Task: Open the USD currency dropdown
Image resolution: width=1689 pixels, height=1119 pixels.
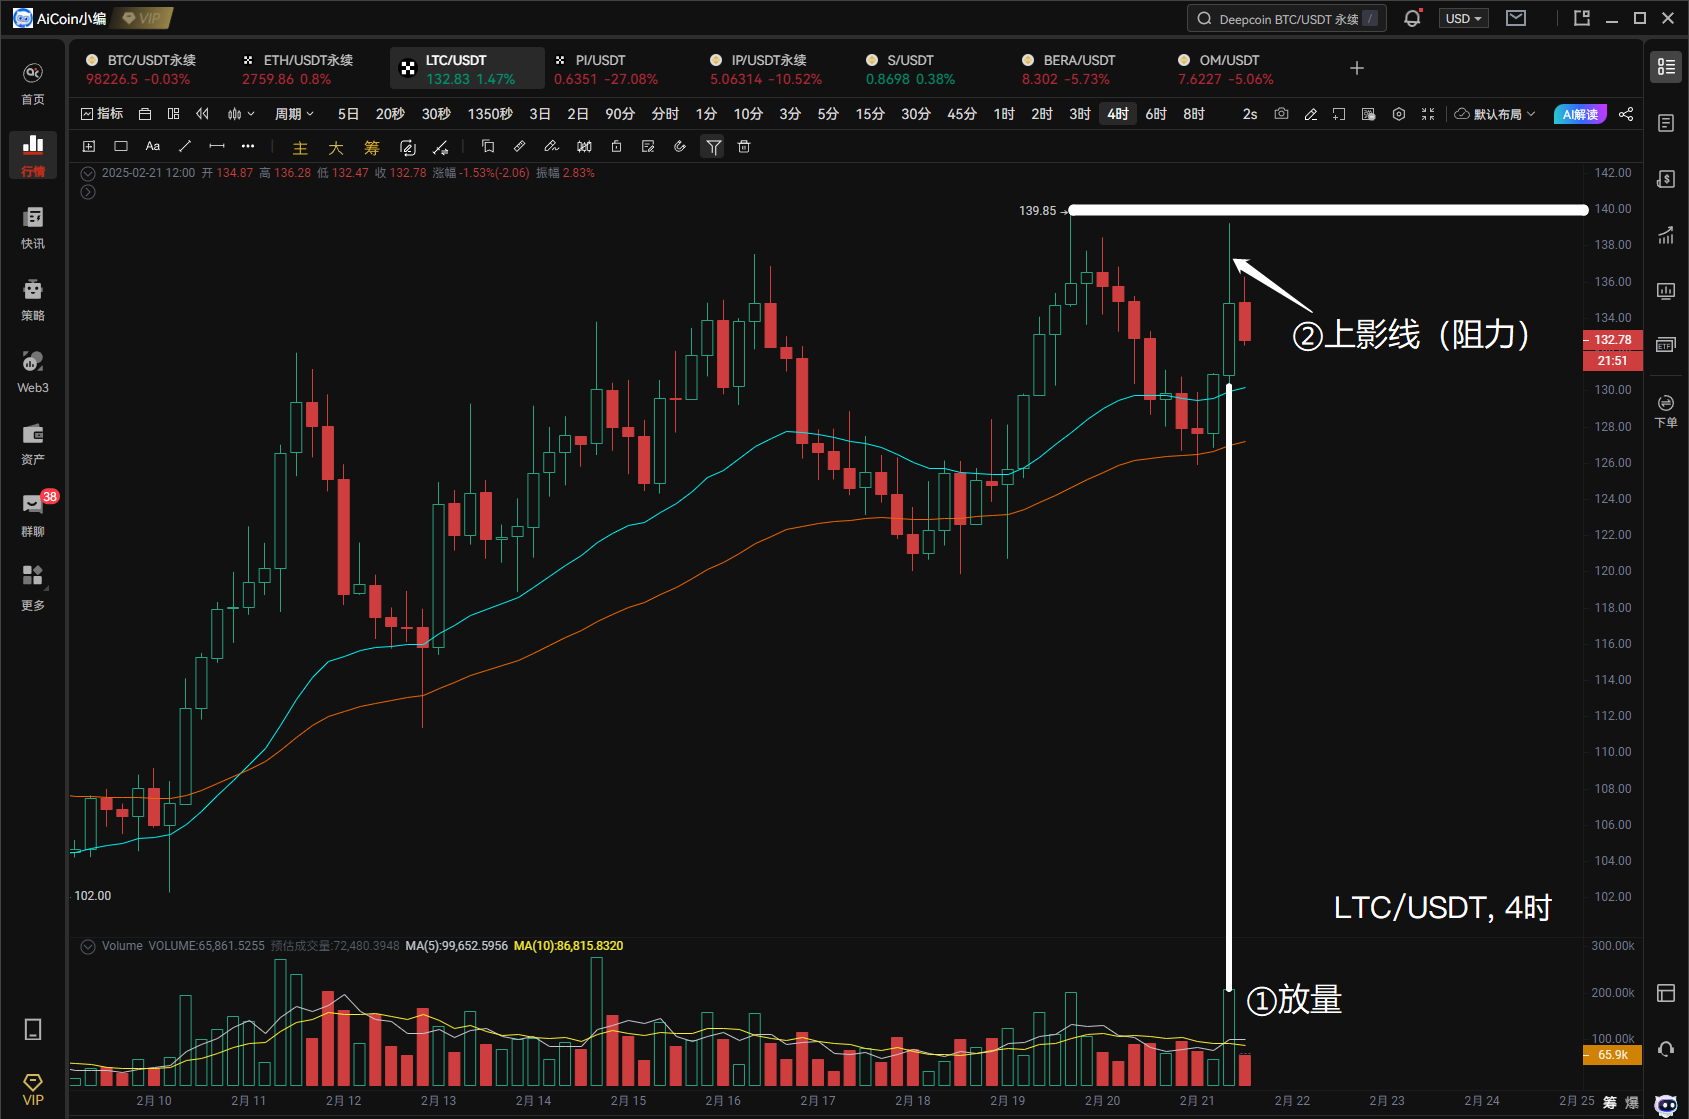Action: 1464,18
